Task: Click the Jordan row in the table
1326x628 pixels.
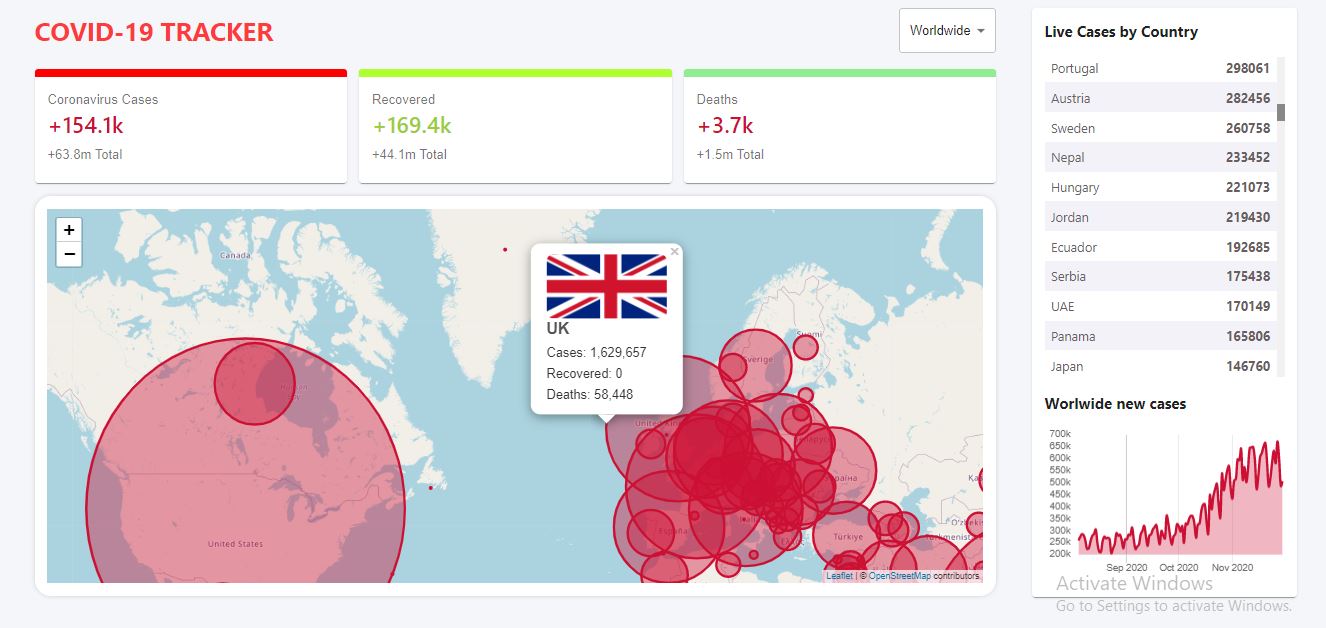Action: [x=1160, y=217]
